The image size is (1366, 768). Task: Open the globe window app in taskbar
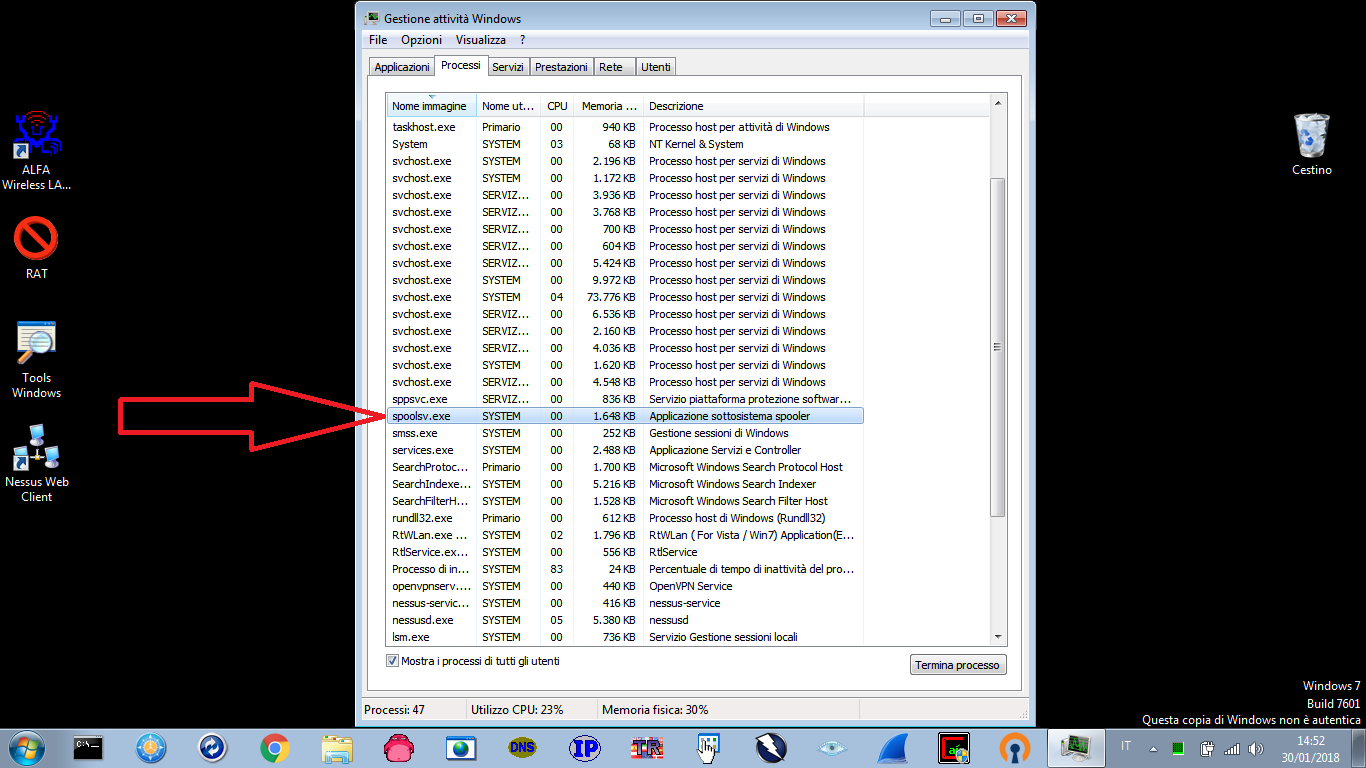point(461,747)
